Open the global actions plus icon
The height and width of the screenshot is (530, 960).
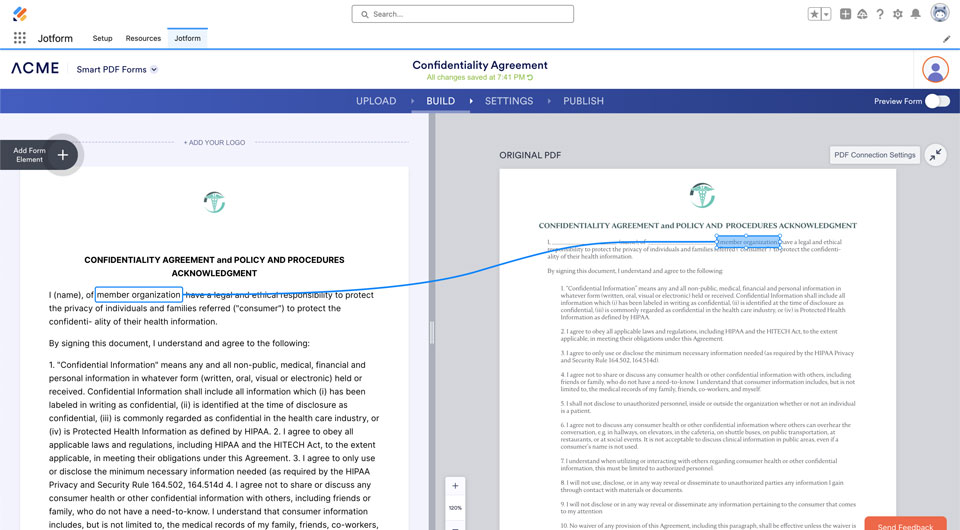click(x=845, y=14)
